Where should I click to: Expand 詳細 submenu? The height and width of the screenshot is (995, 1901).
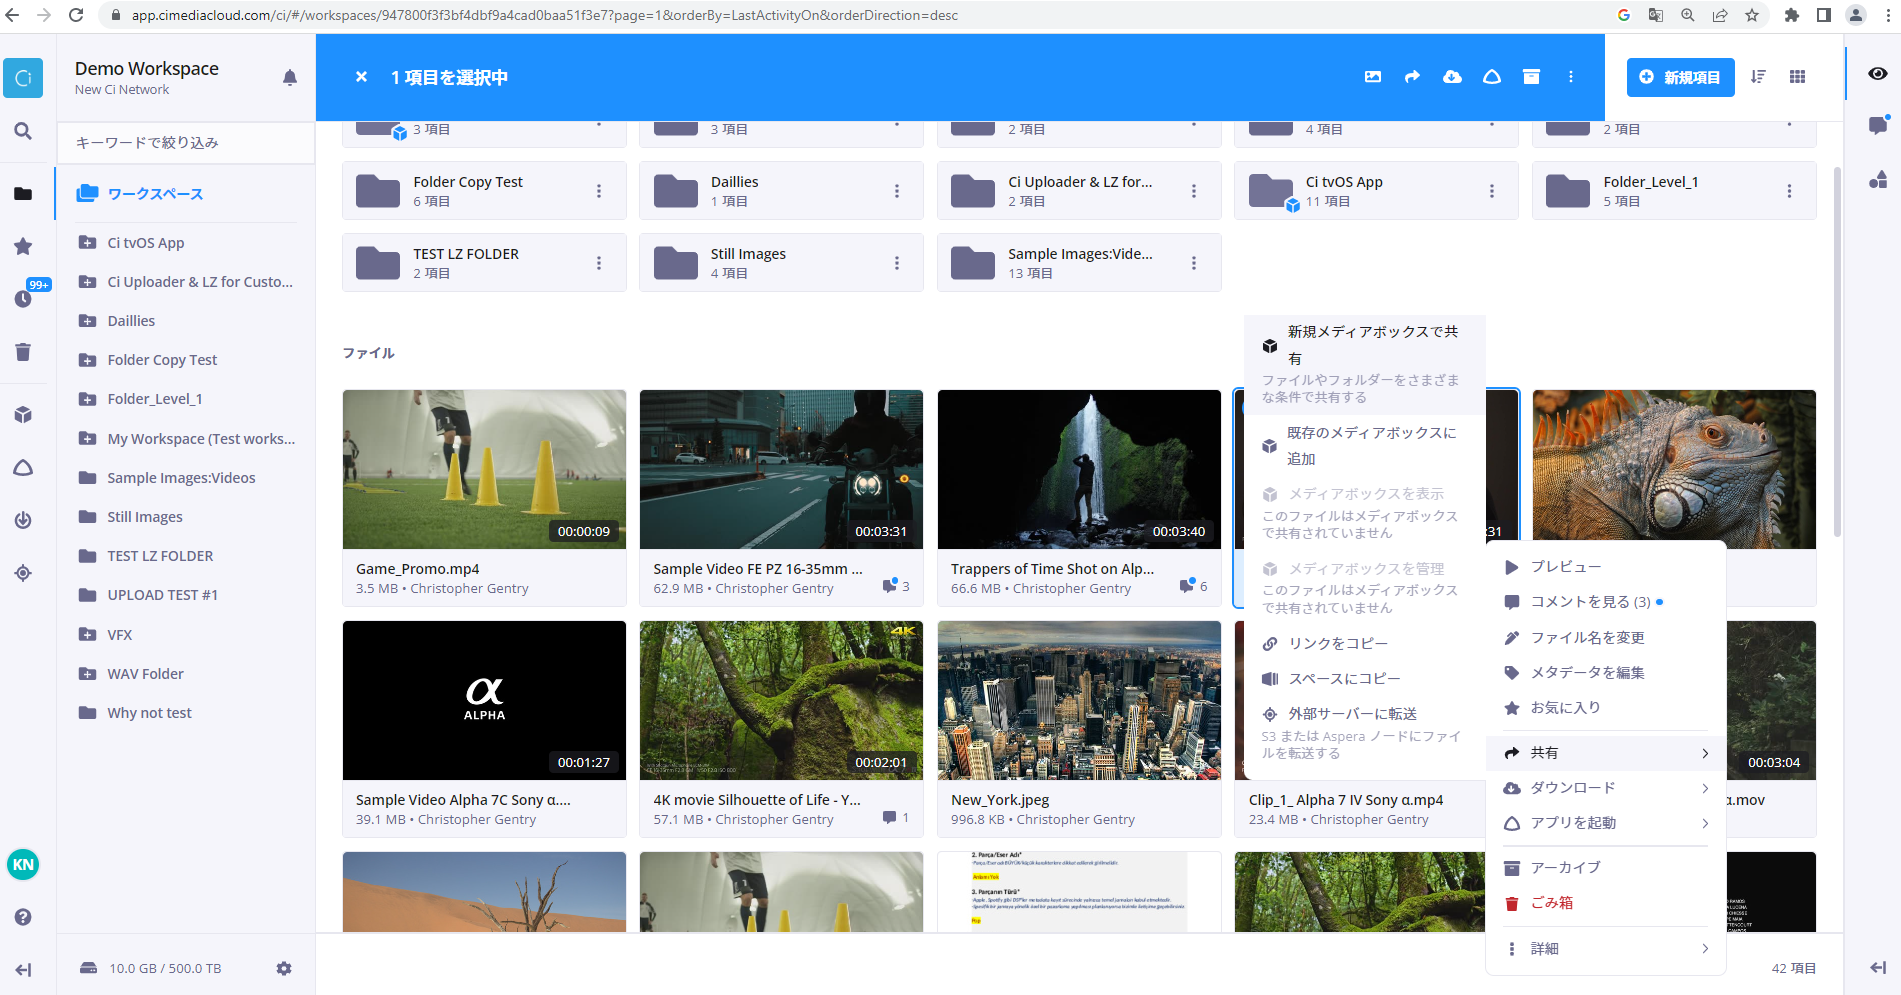coord(1606,949)
